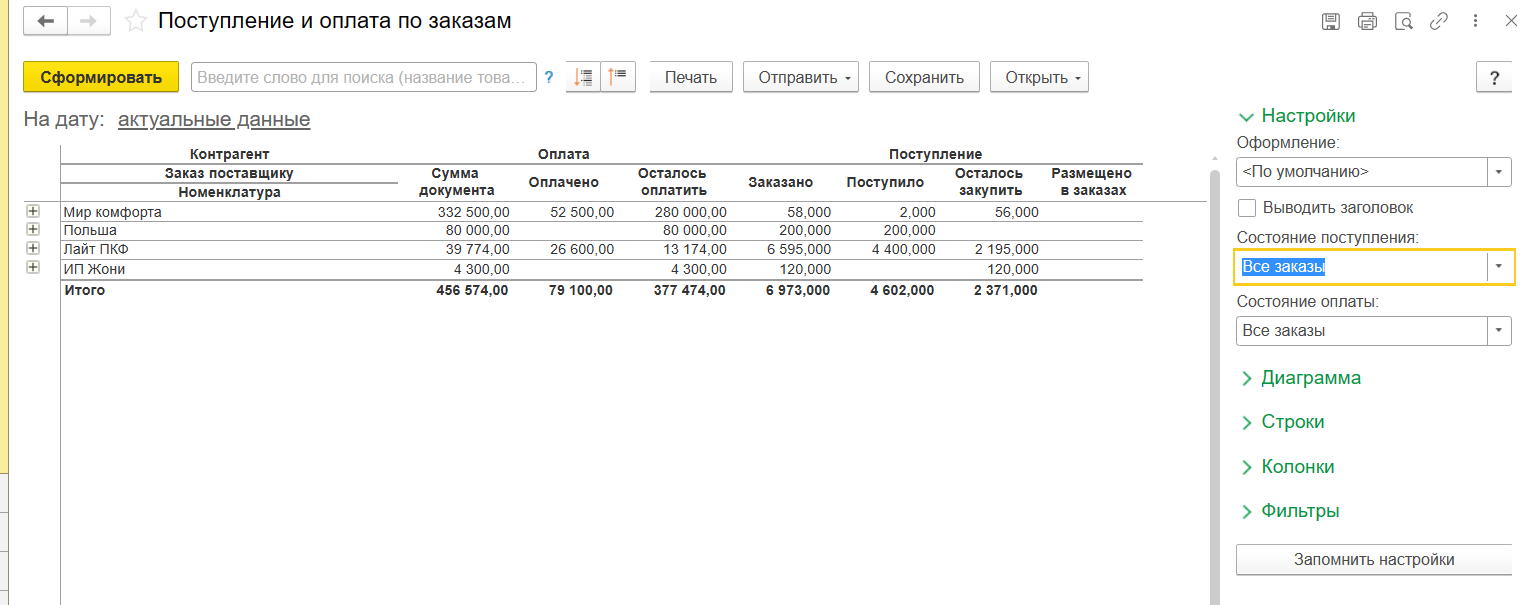
Task: Click the printer icon at top right
Action: (1367, 21)
